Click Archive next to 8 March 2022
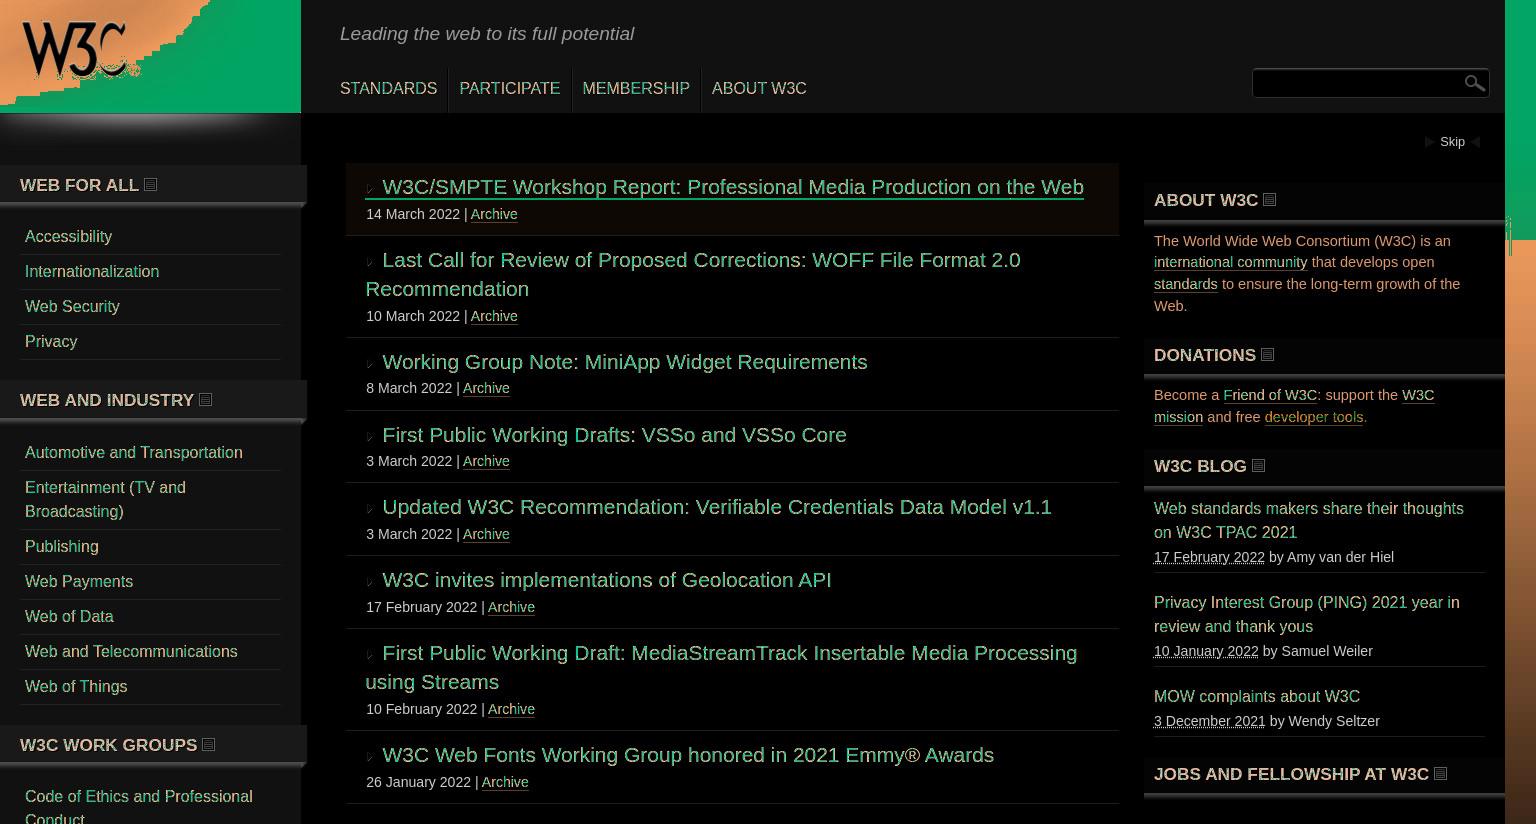The height and width of the screenshot is (824, 1536). [486, 388]
